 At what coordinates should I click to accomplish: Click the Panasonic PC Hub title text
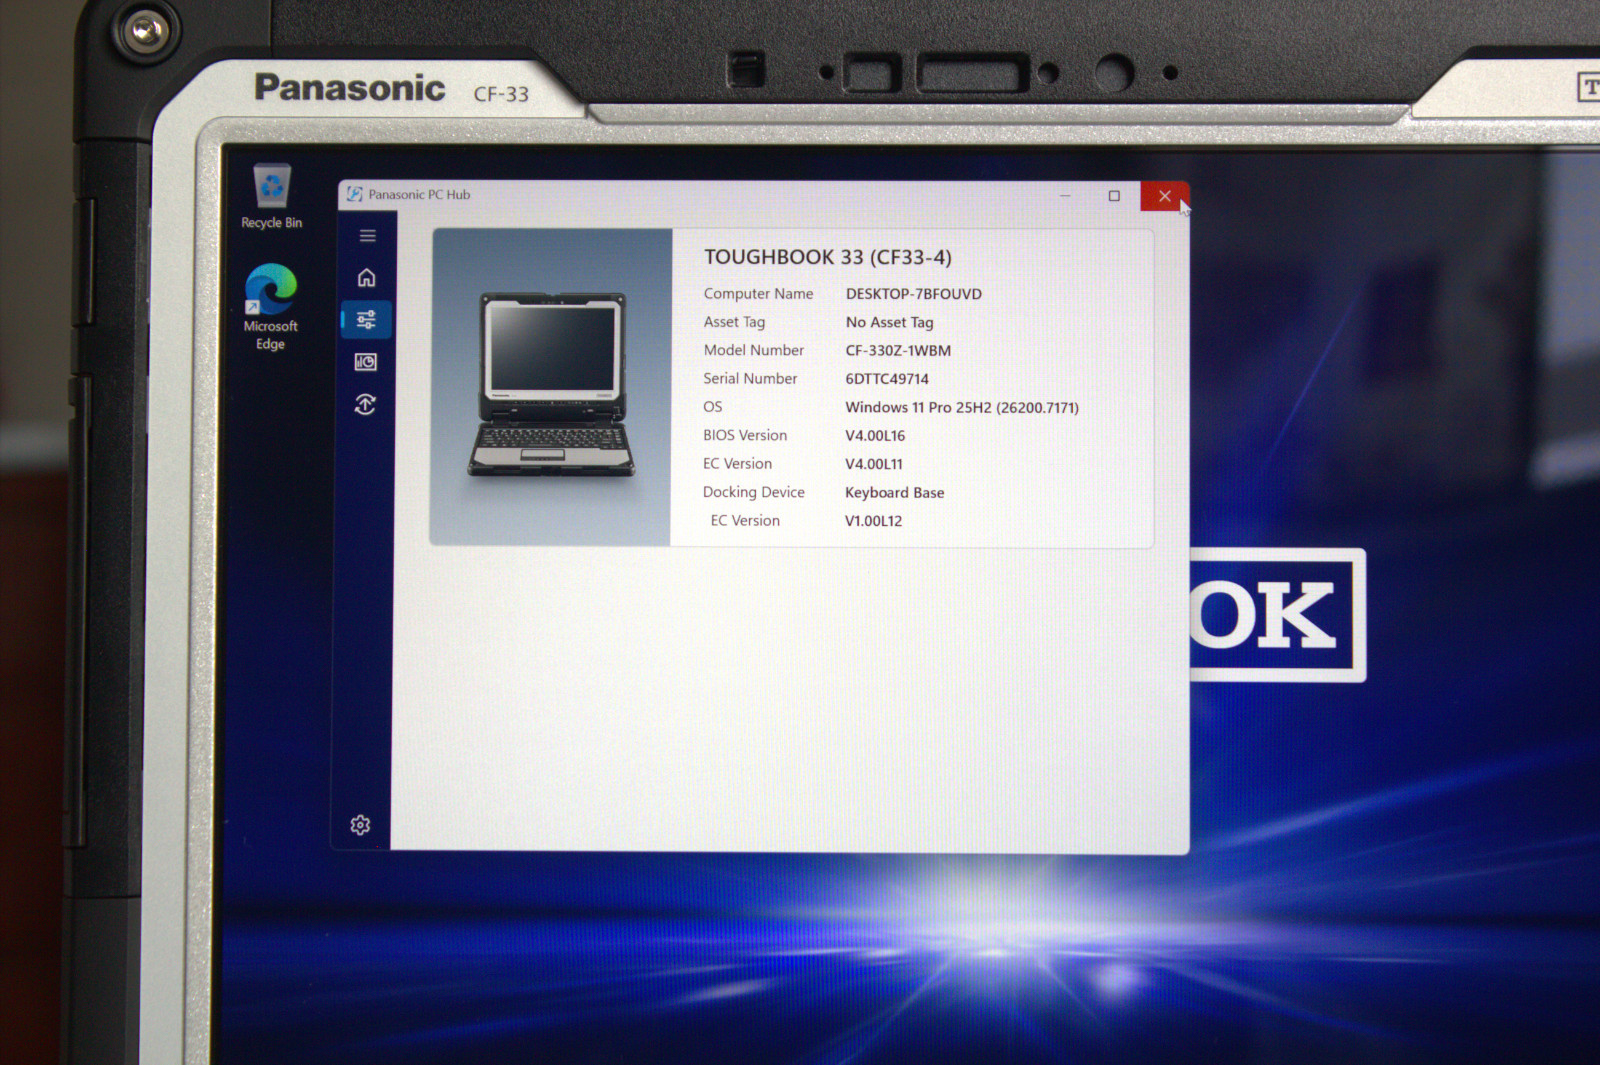[419, 195]
